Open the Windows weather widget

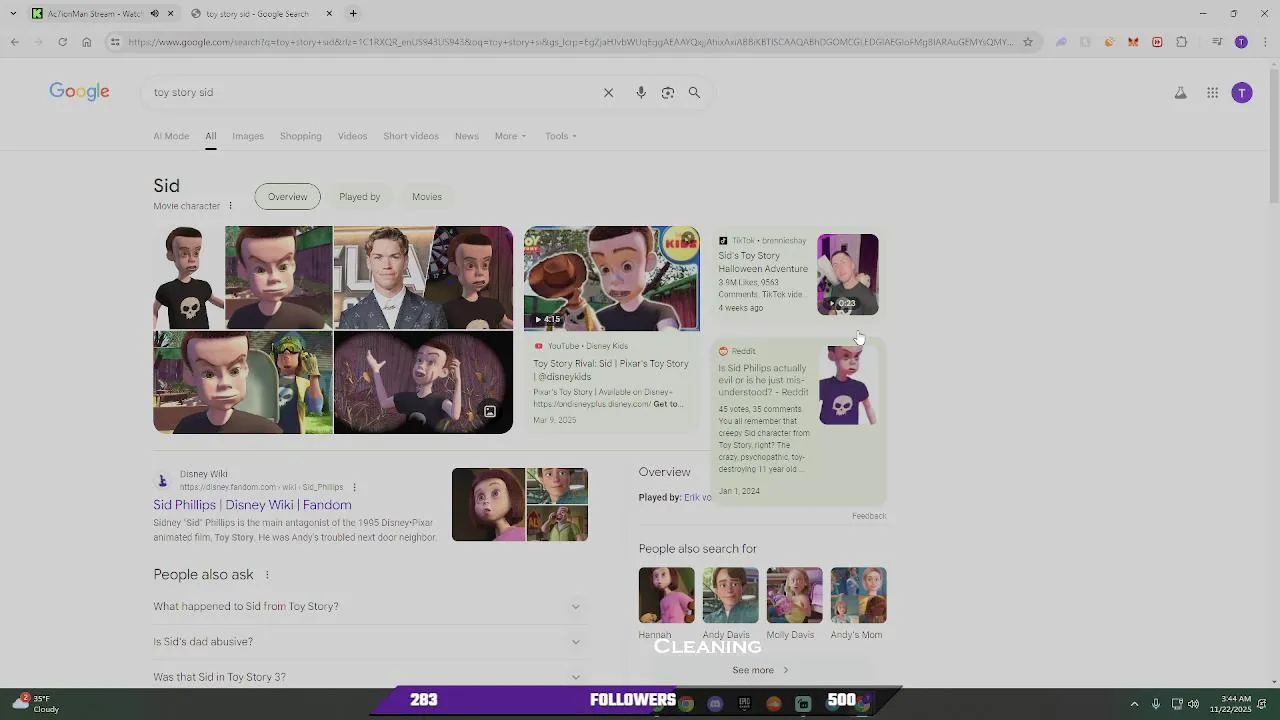(34, 704)
